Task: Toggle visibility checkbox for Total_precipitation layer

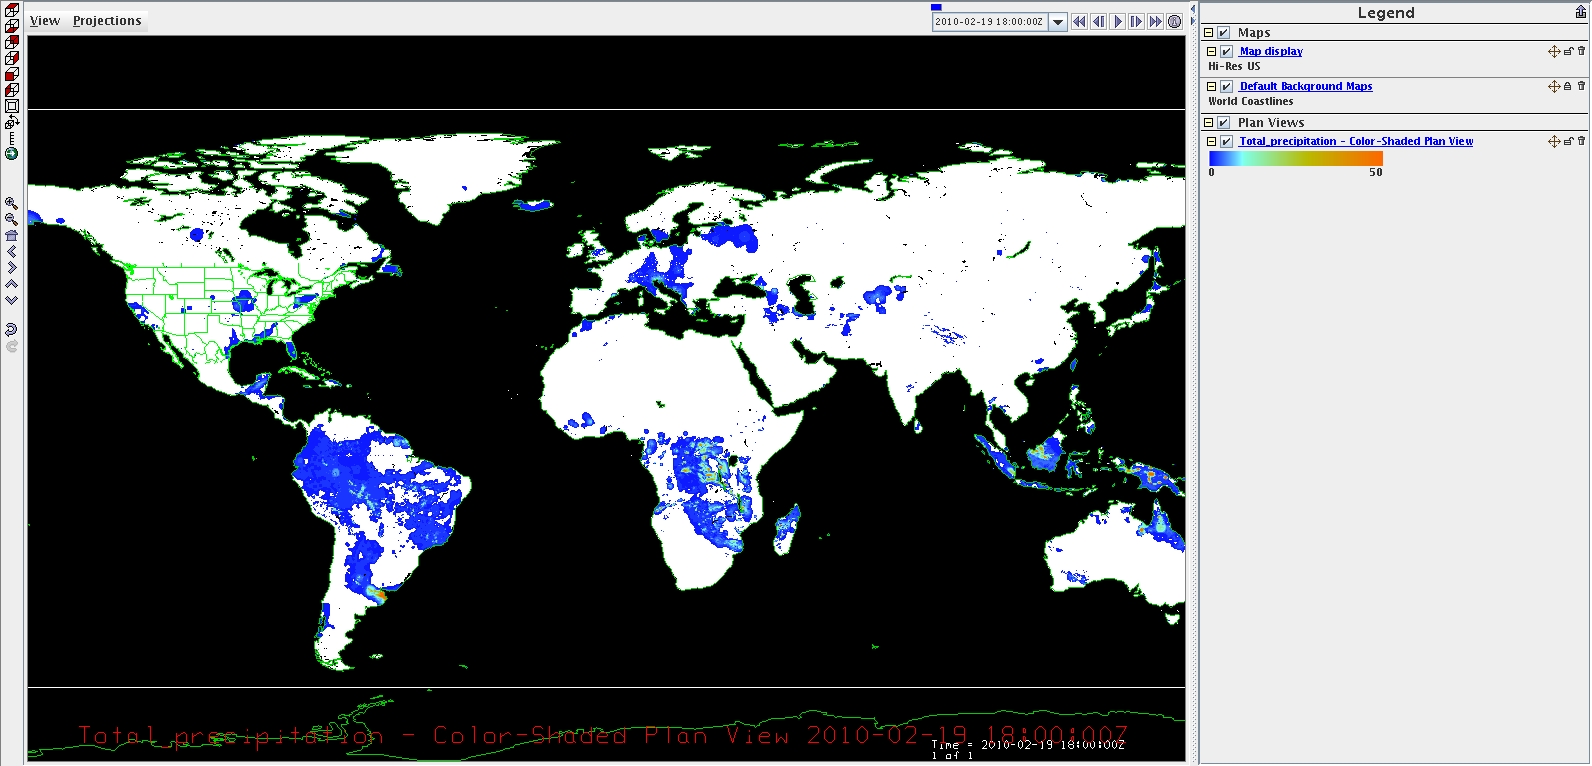Action: click(x=1226, y=142)
